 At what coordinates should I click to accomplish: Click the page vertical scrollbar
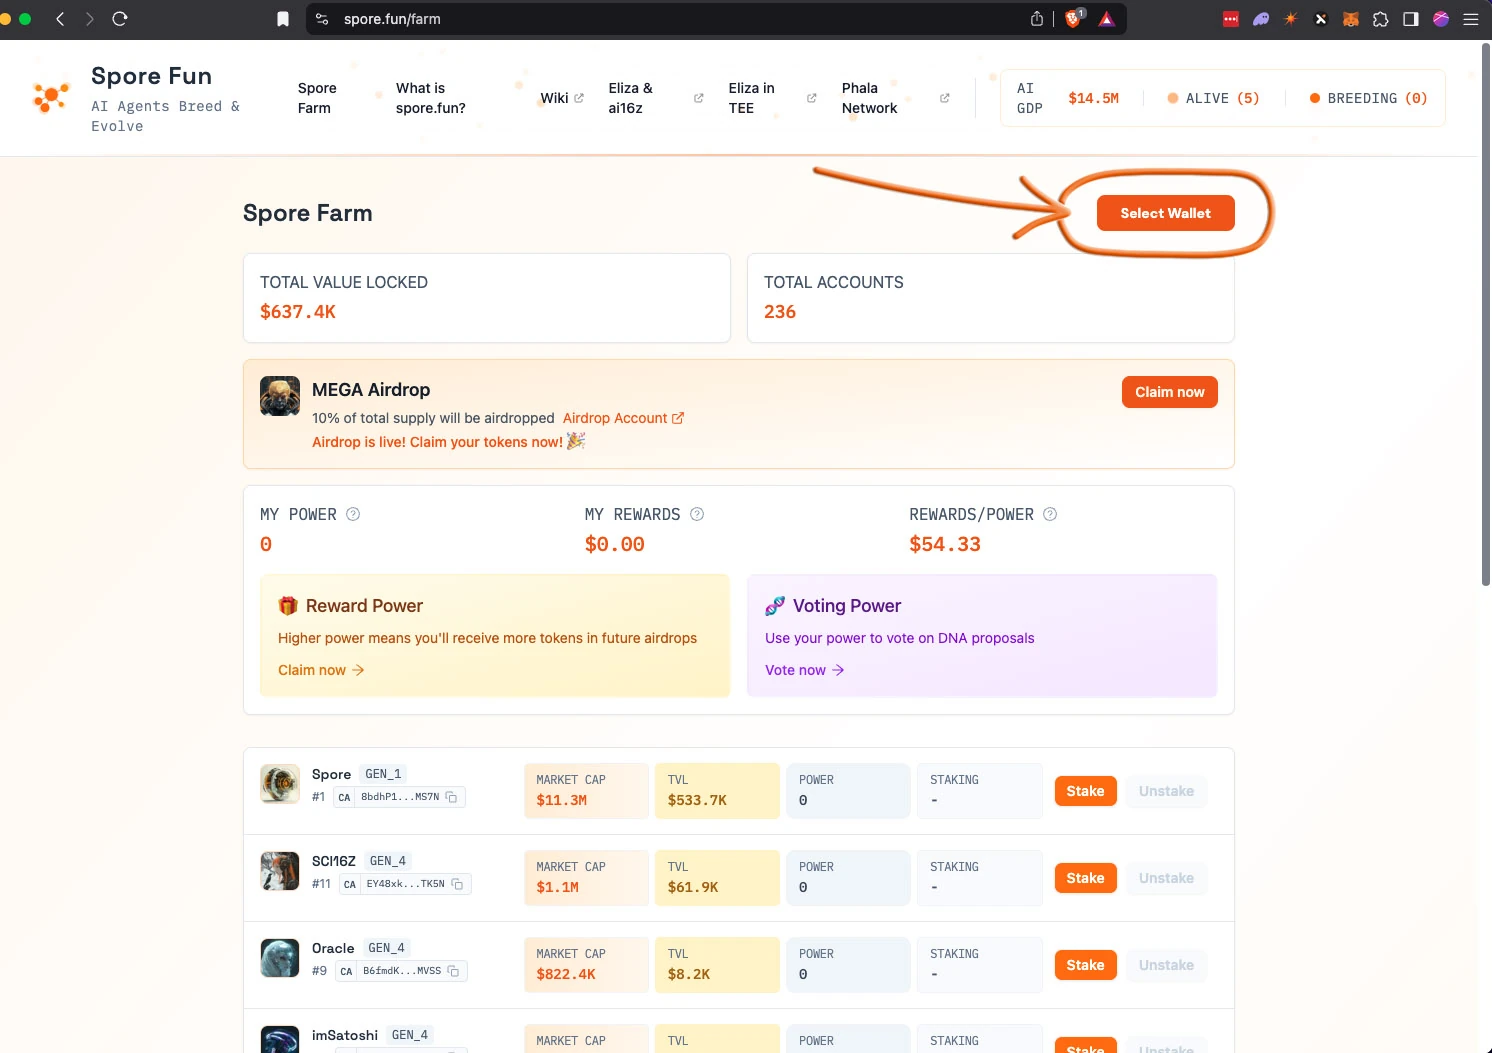click(x=1485, y=314)
